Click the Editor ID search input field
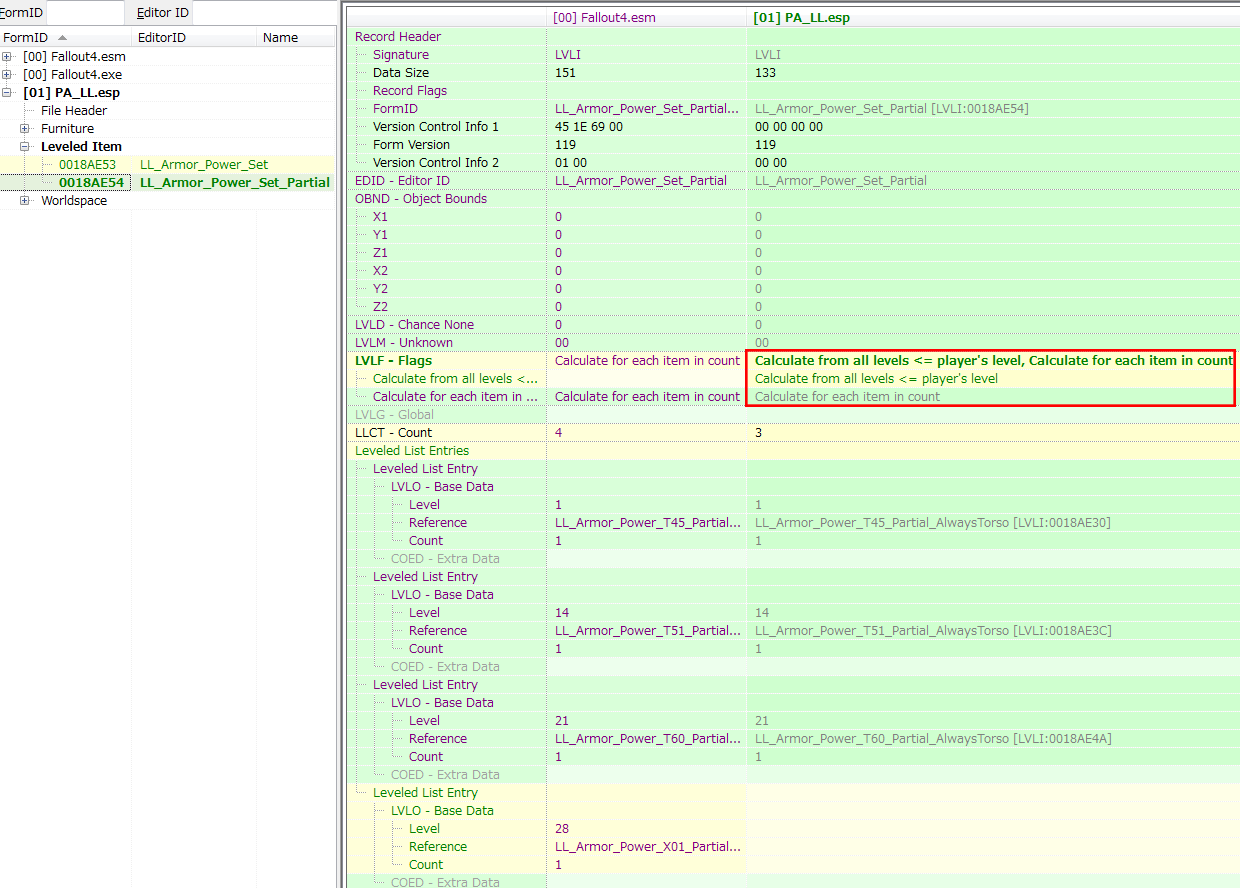The width and height of the screenshot is (1240, 888). tap(264, 13)
